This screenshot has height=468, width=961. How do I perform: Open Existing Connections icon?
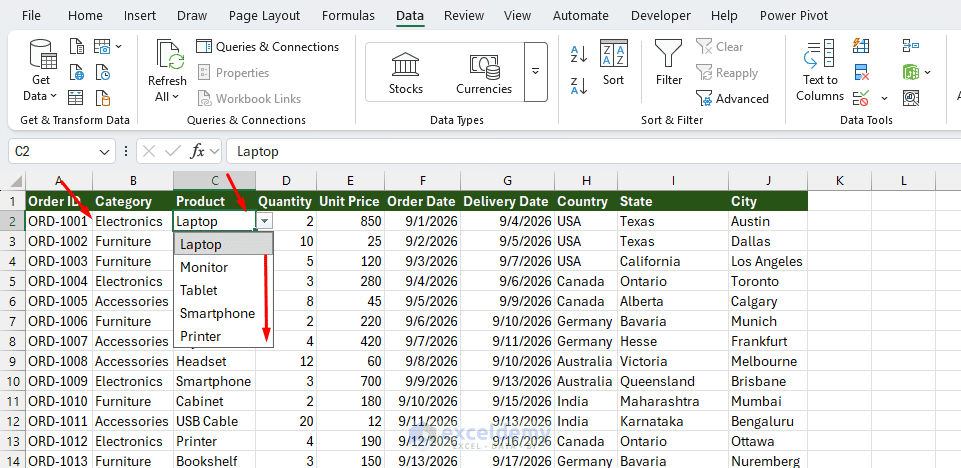click(102, 98)
